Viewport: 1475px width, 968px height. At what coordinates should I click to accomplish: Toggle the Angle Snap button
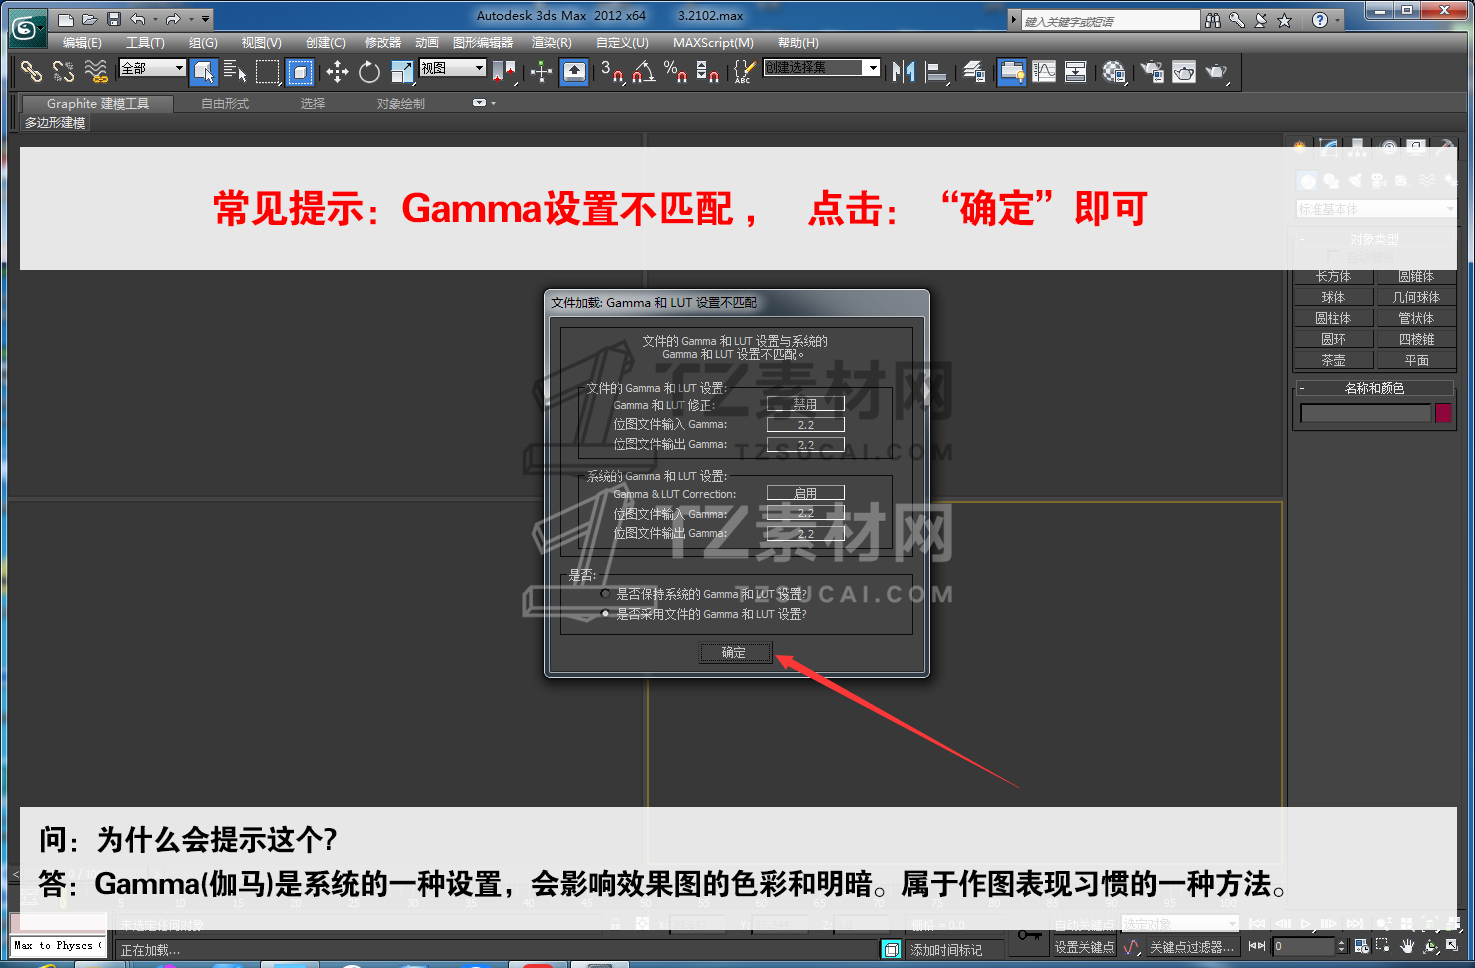click(x=644, y=71)
